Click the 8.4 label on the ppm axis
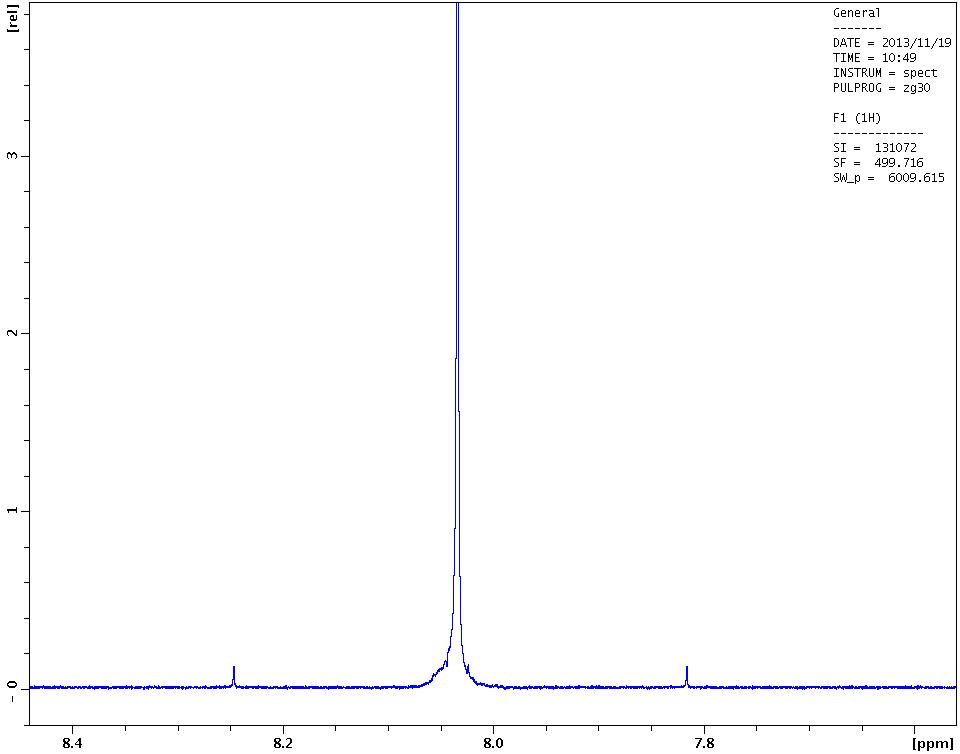 (x=72, y=742)
